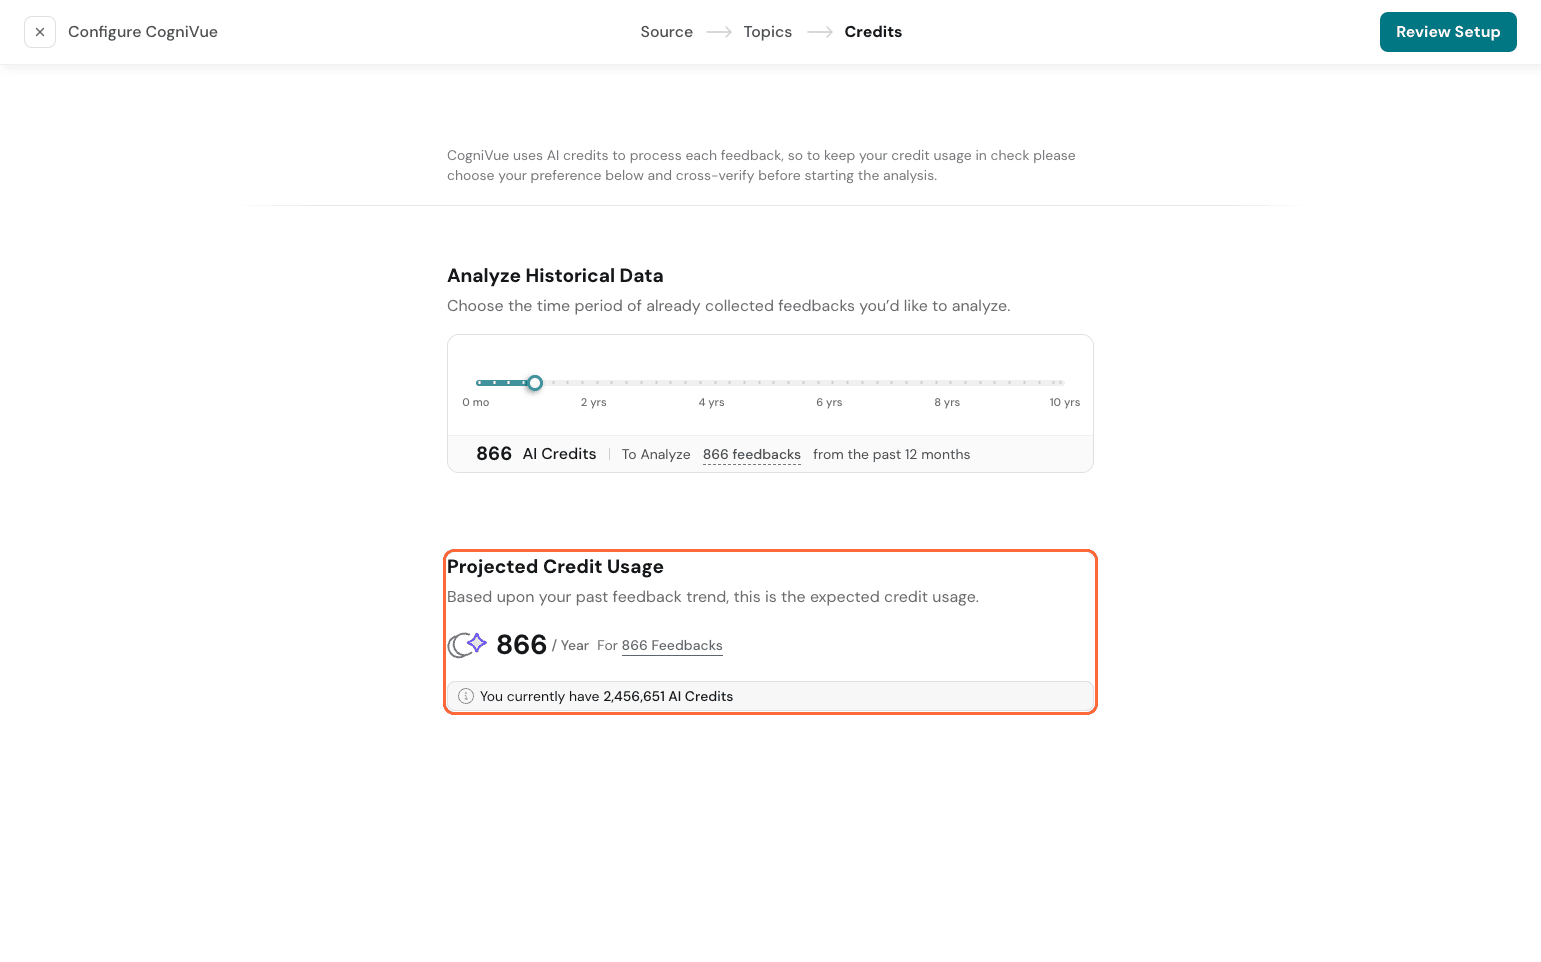Click the '6 yrs' slider label
The width and height of the screenshot is (1541, 962).
(829, 402)
